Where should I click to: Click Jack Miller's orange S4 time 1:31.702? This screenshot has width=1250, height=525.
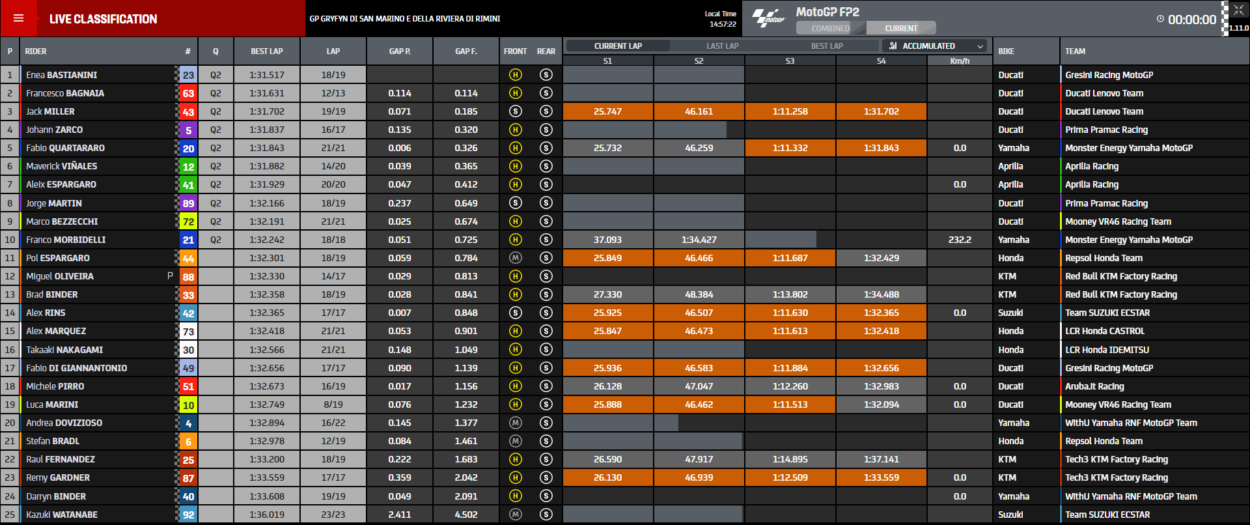pos(881,111)
